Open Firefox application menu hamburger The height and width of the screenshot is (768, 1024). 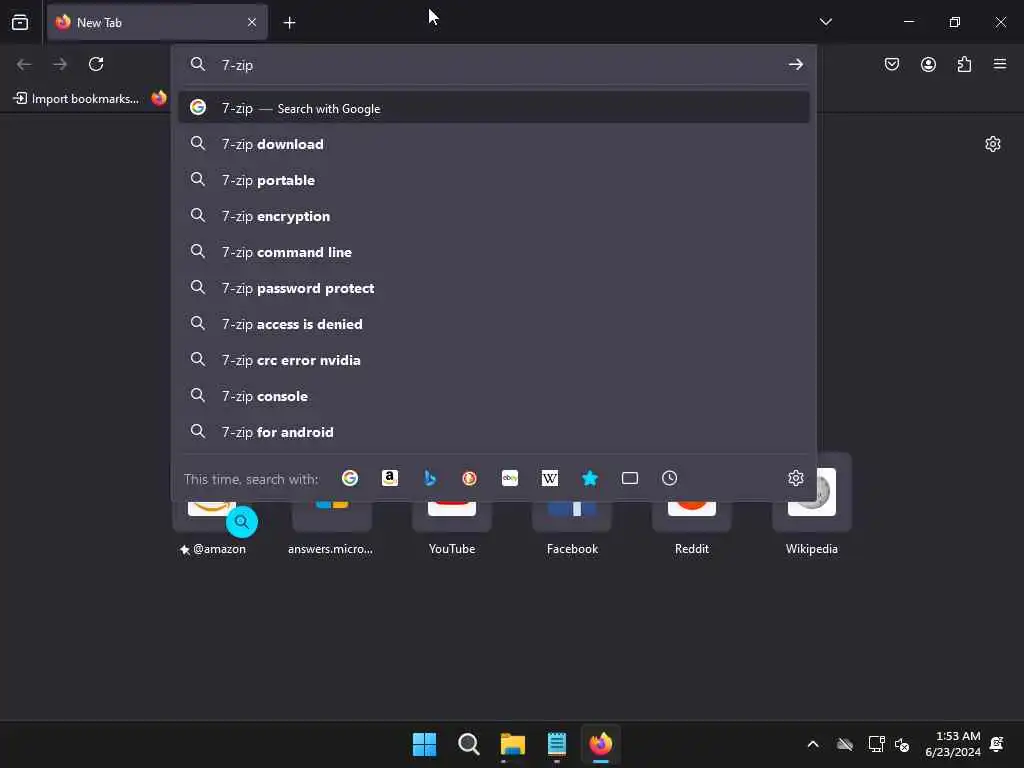click(x=1000, y=64)
